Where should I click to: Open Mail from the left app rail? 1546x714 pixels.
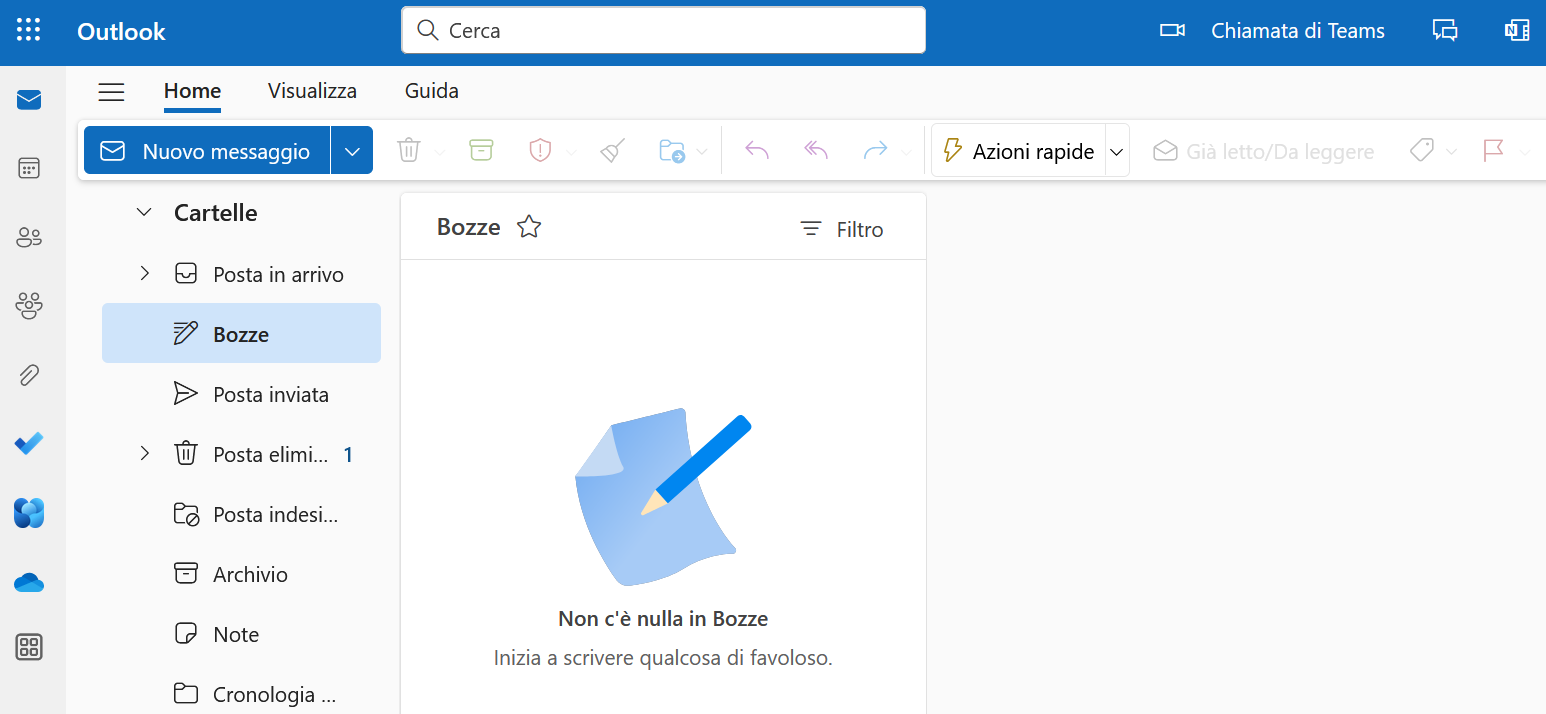[x=29, y=100]
